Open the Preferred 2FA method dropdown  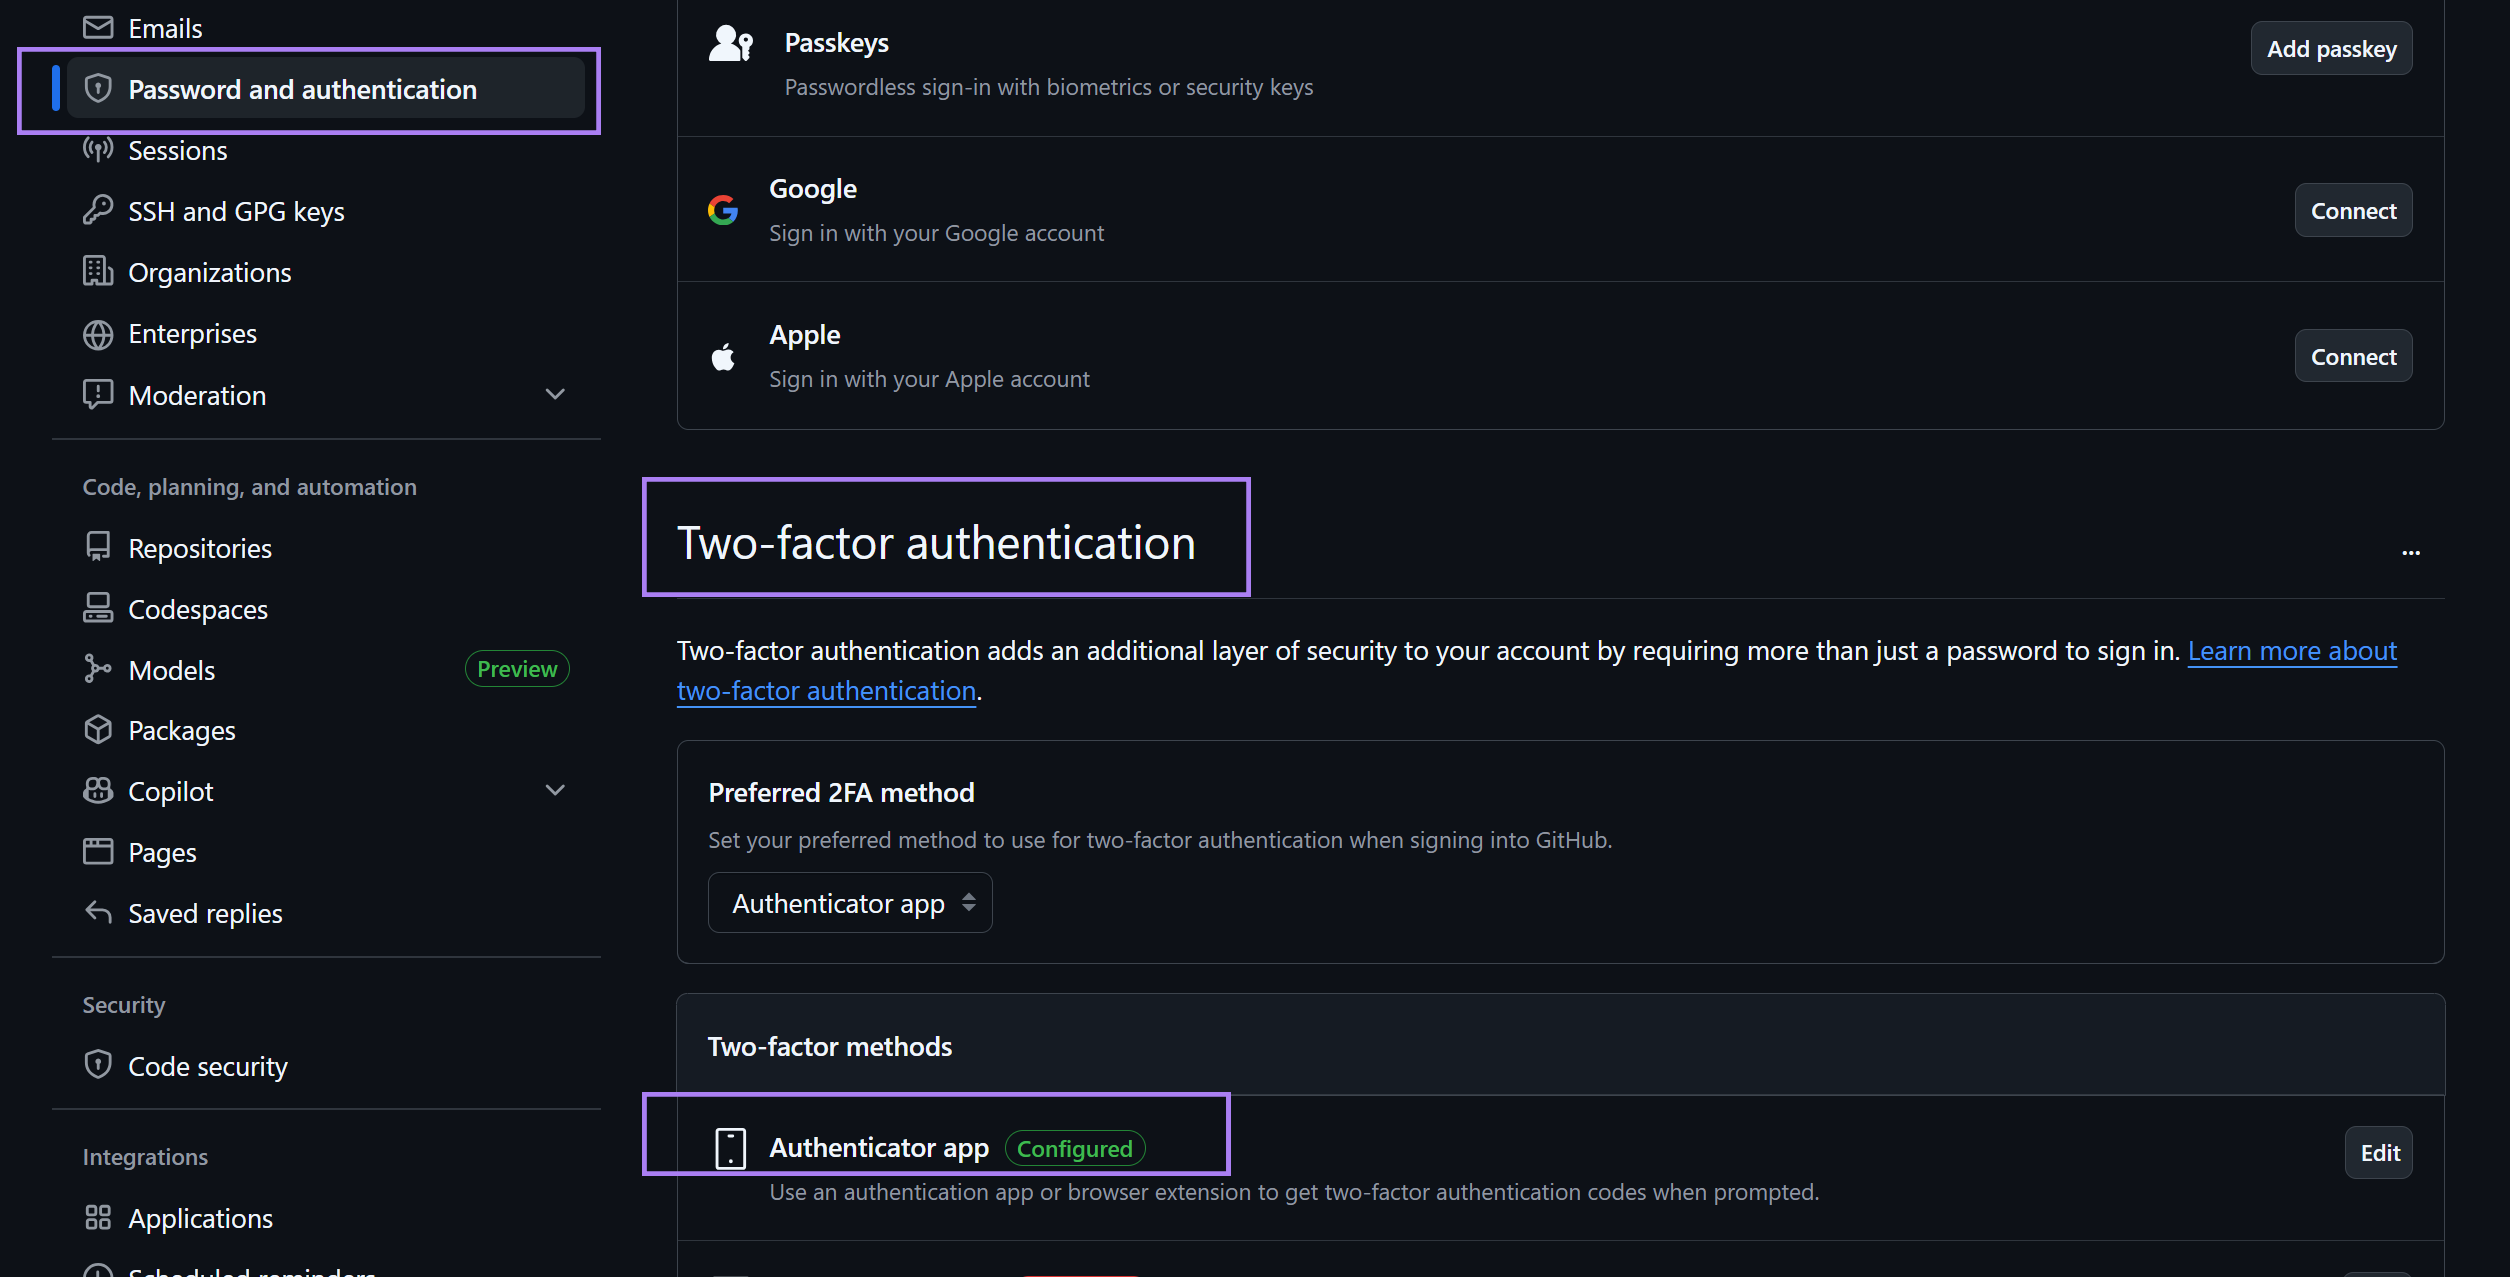point(850,903)
